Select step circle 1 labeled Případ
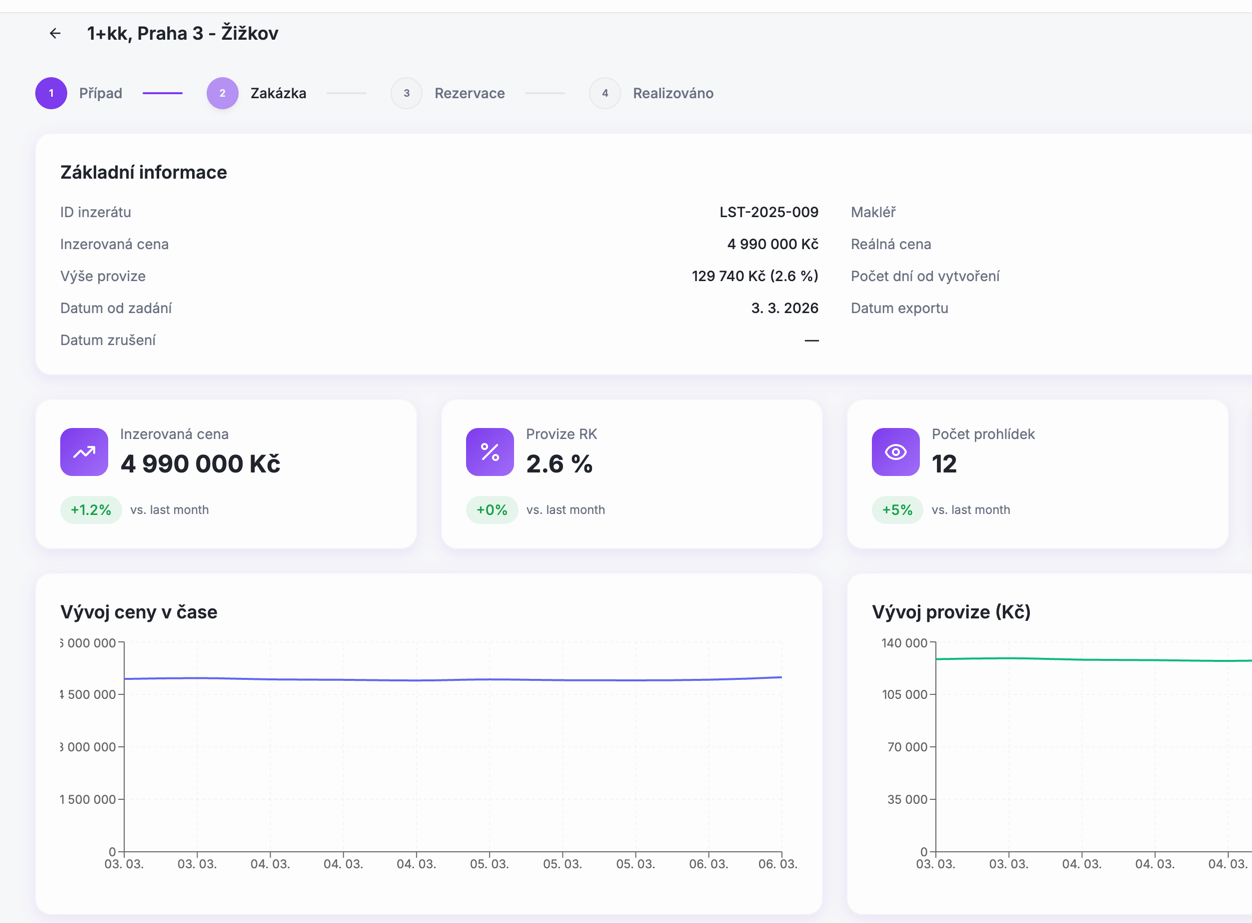This screenshot has width=1252, height=923. pos(51,92)
